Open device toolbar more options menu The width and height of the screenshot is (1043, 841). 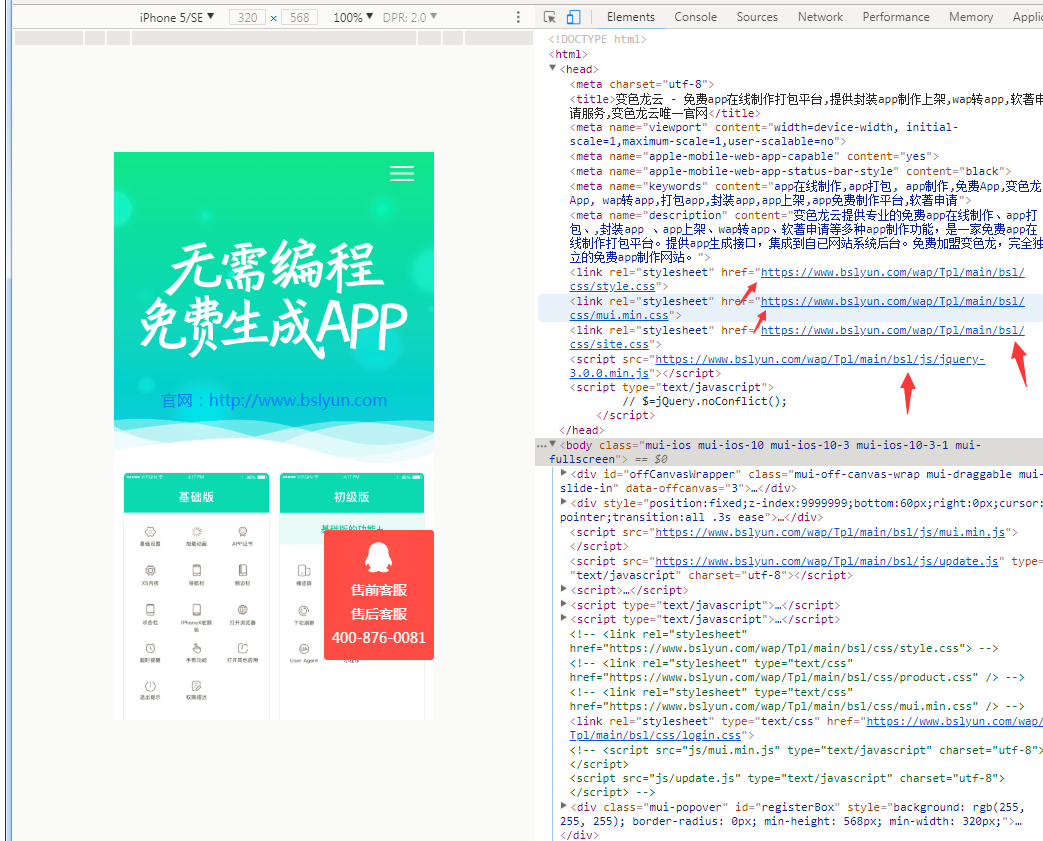tap(518, 17)
